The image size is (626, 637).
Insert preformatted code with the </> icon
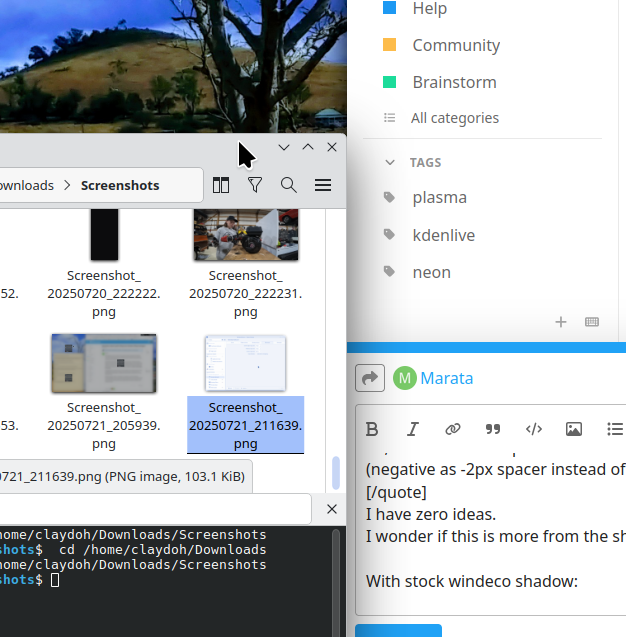[534, 429]
